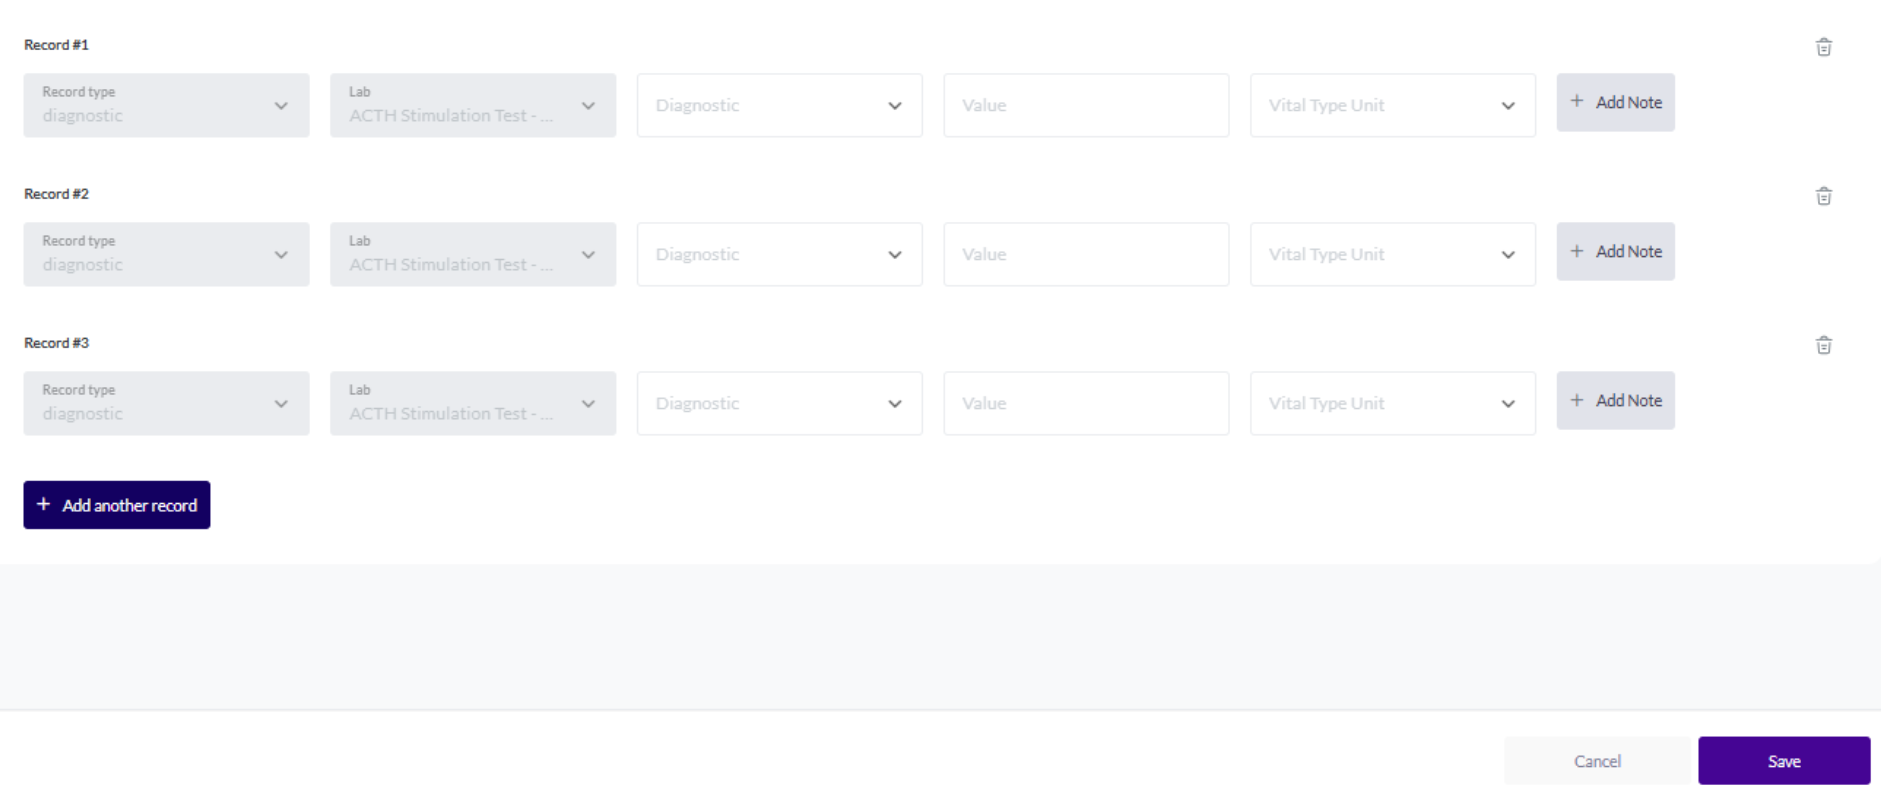This screenshot has width=1888, height=806.
Task: Expand Vital Type Unit dropdown for Record #3
Action: click(x=1392, y=403)
